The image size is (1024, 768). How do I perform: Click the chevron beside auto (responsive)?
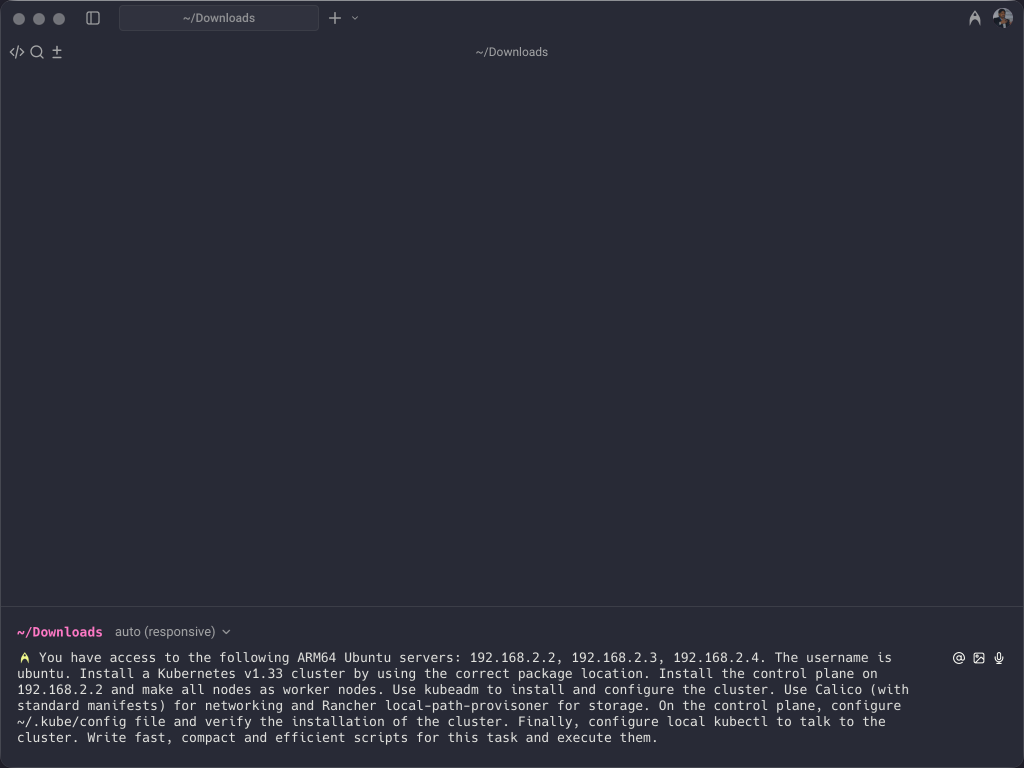tap(227, 632)
